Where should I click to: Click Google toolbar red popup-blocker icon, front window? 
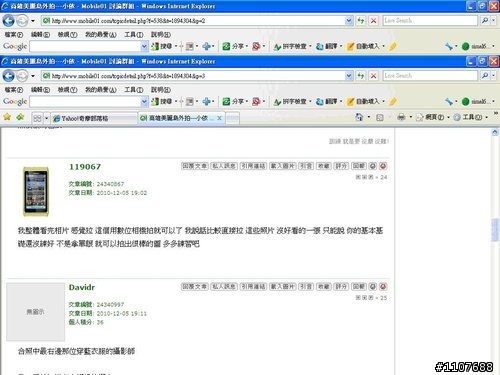(256, 101)
